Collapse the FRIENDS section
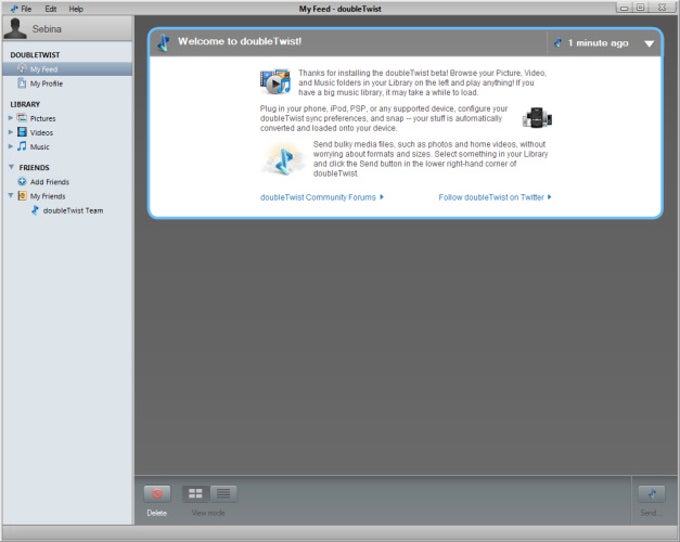 pyautogui.click(x=11, y=167)
